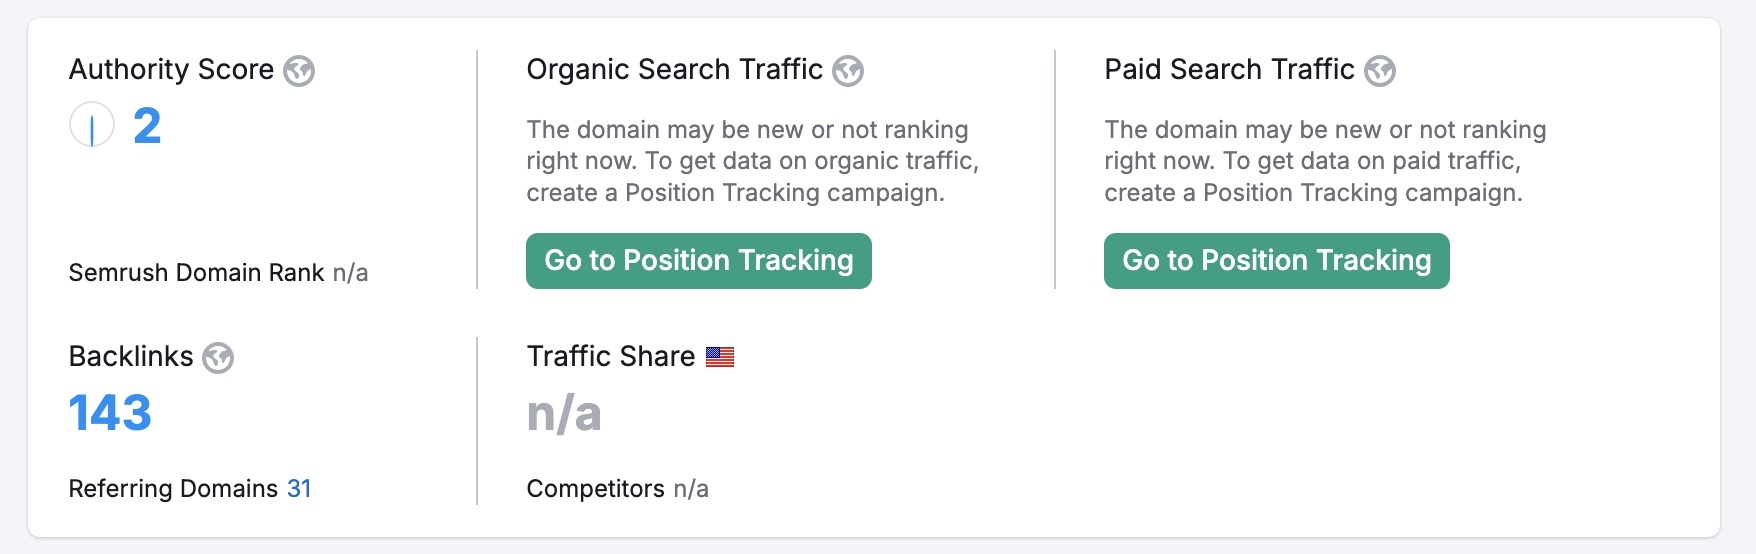Click the paid traffic explanation text
The width and height of the screenshot is (1756, 554).
pos(1324,161)
